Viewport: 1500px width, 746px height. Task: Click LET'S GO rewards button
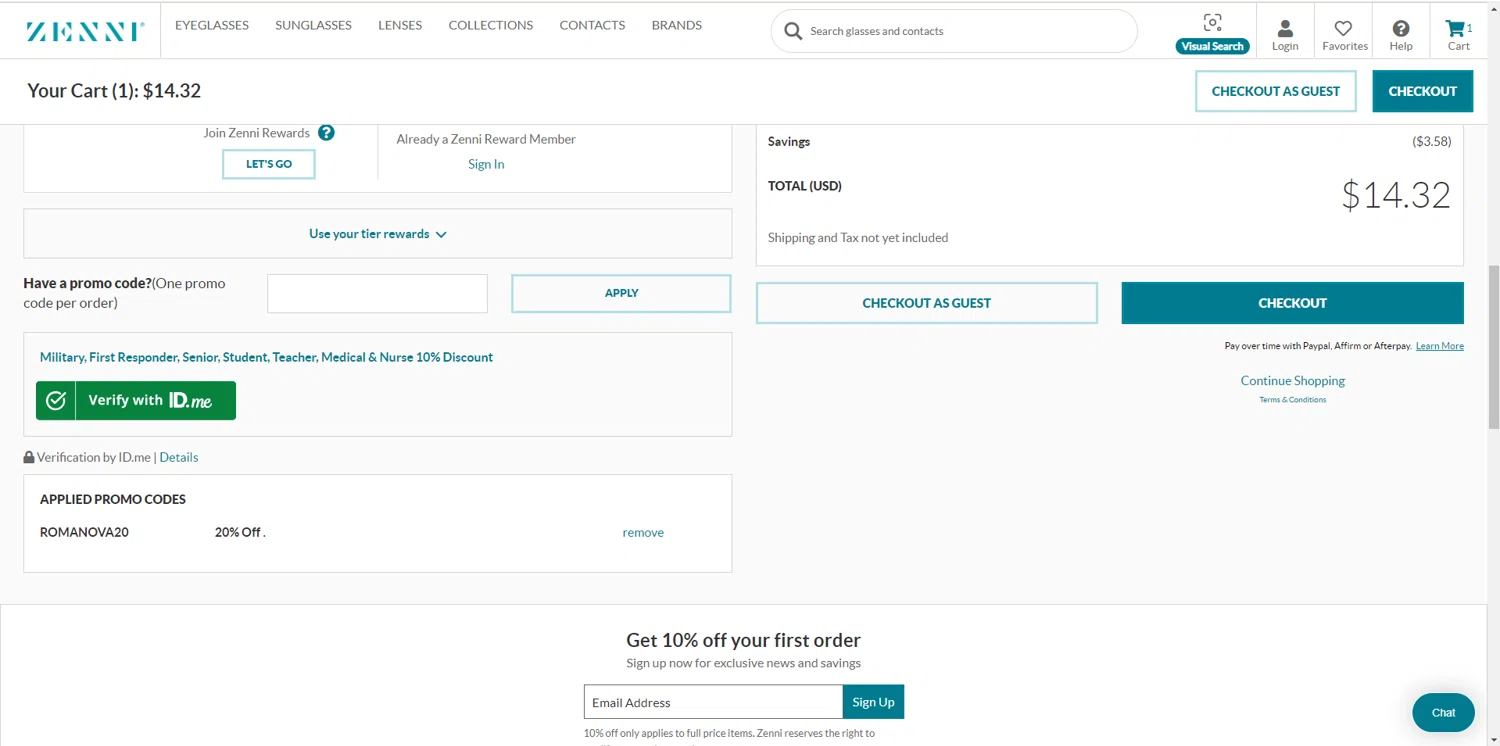point(269,164)
